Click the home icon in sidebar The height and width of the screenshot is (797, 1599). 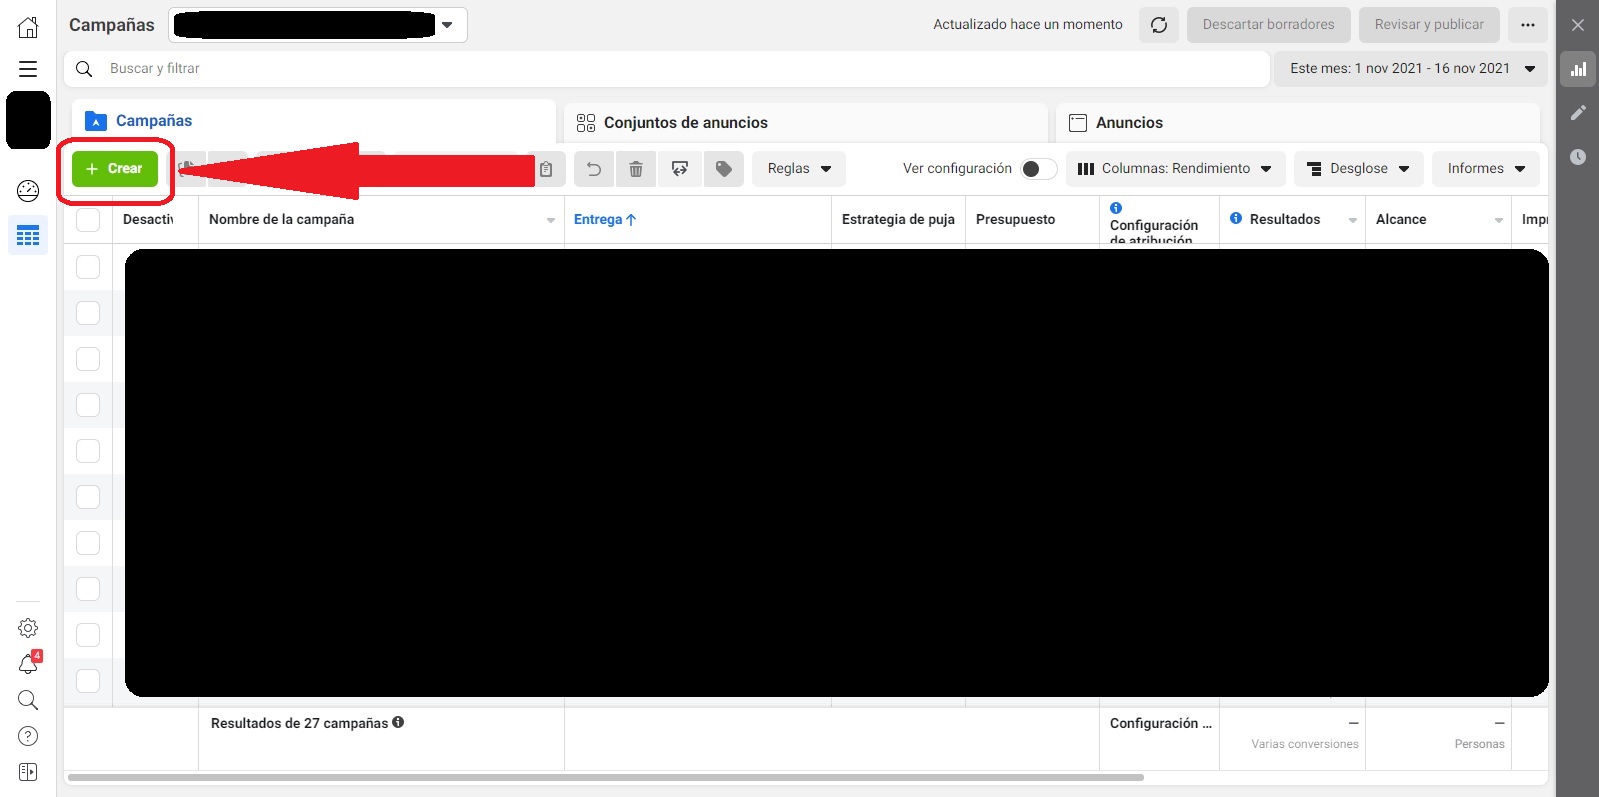pos(28,27)
